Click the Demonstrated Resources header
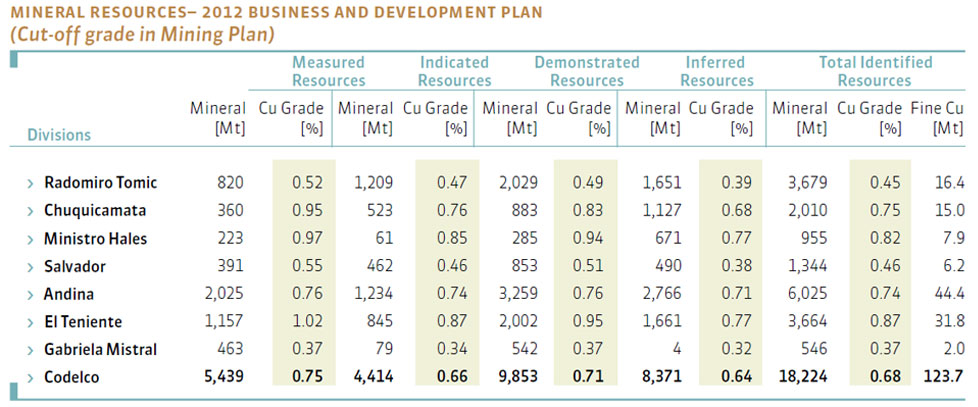The image size is (978, 407). (x=587, y=72)
